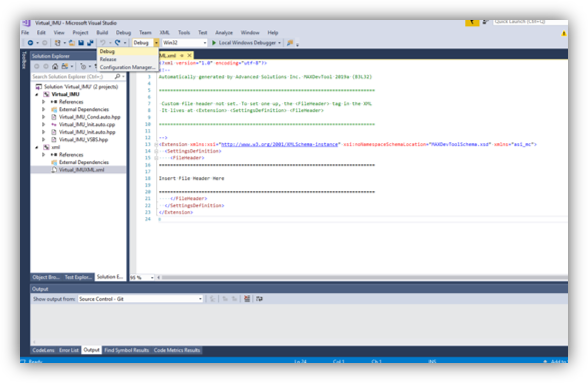Switch to Find Symbol Results tab
The width and height of the screenshot is (588, 383).
[x=126, y=350]
